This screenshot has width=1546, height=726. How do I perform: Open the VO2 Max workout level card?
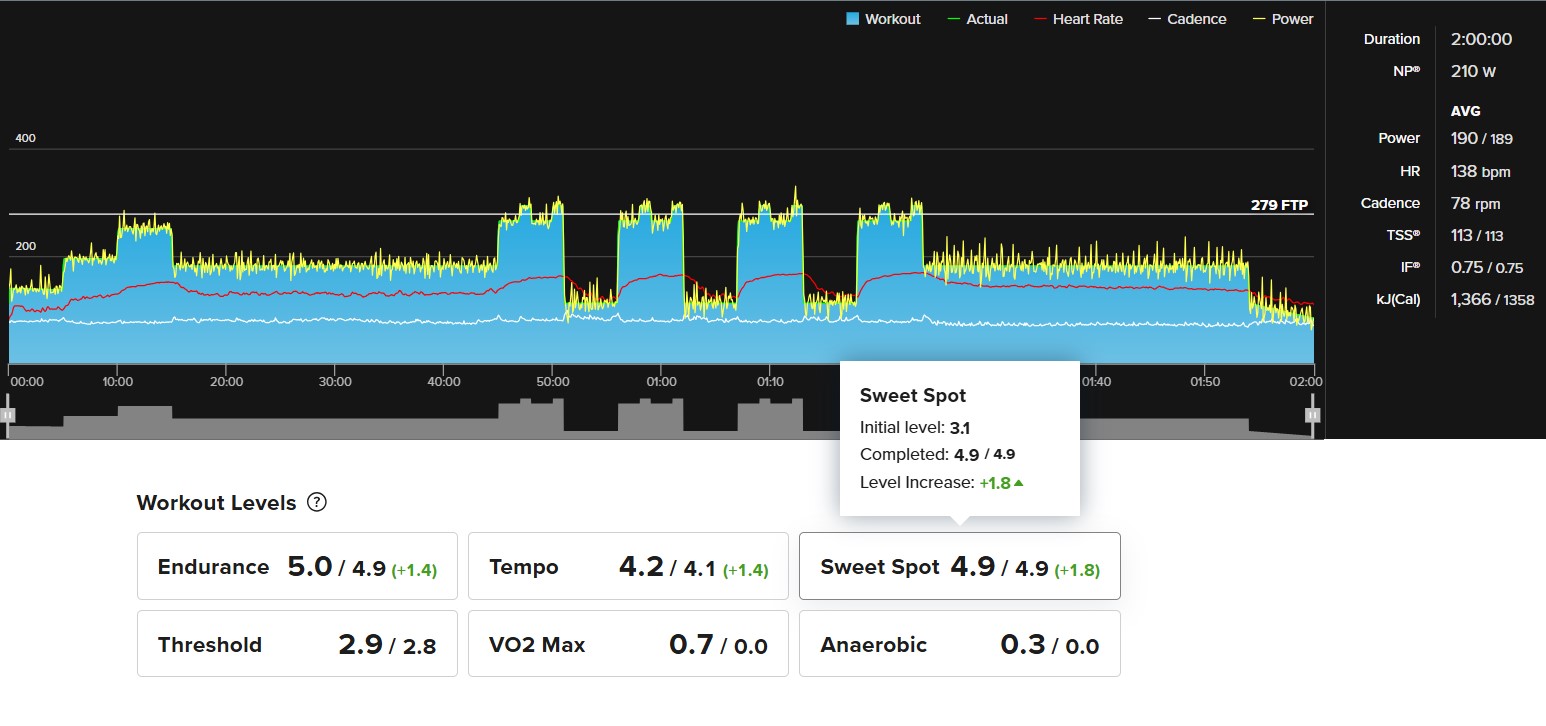628,644
